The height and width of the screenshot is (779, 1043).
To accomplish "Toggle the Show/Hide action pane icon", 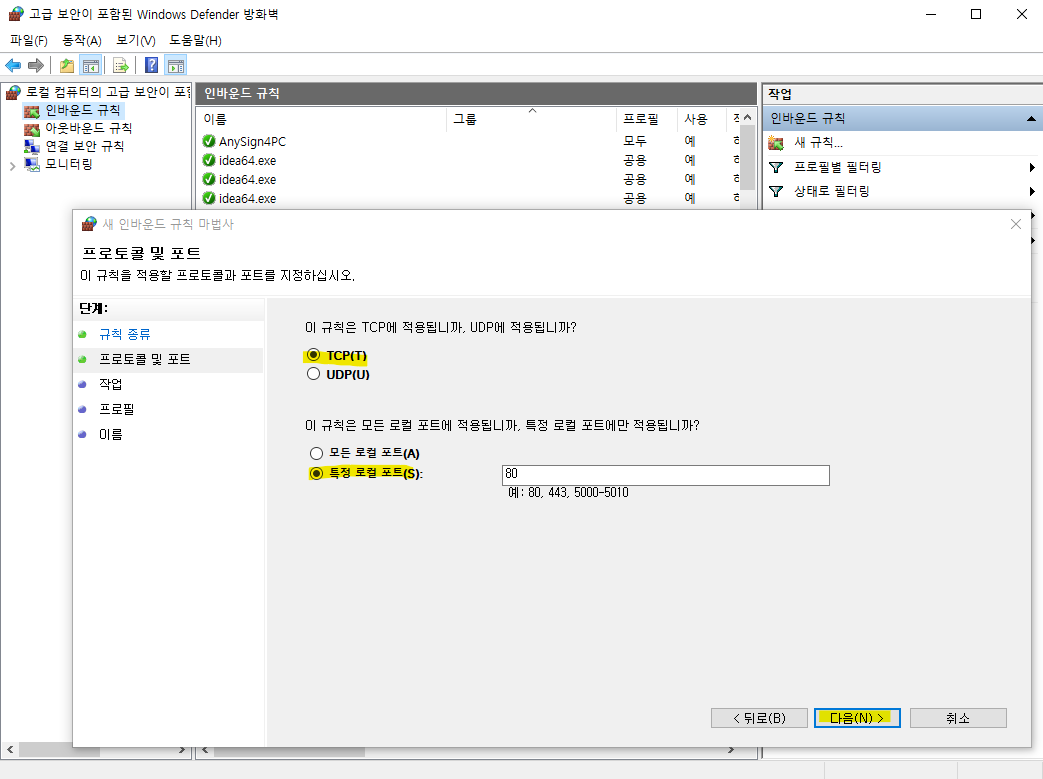I will coord(176,65).
